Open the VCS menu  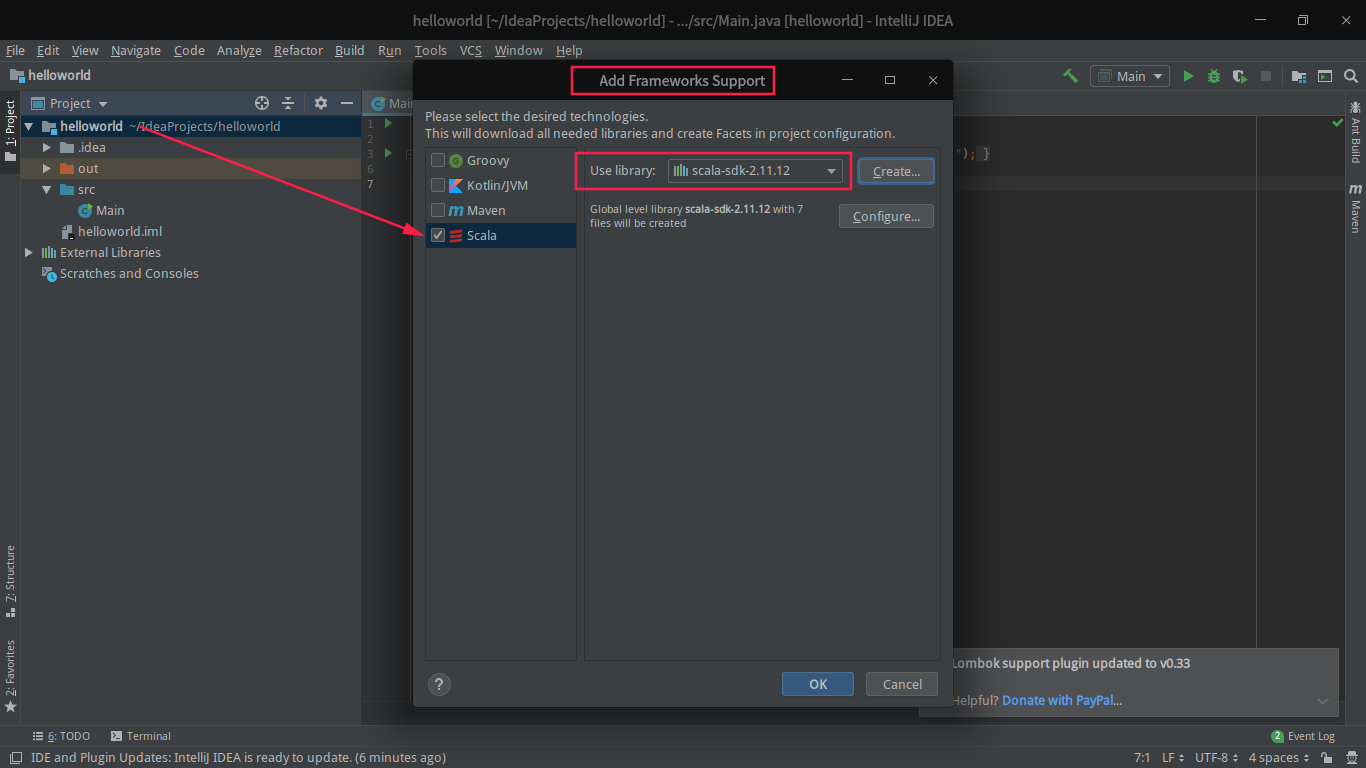471,50
